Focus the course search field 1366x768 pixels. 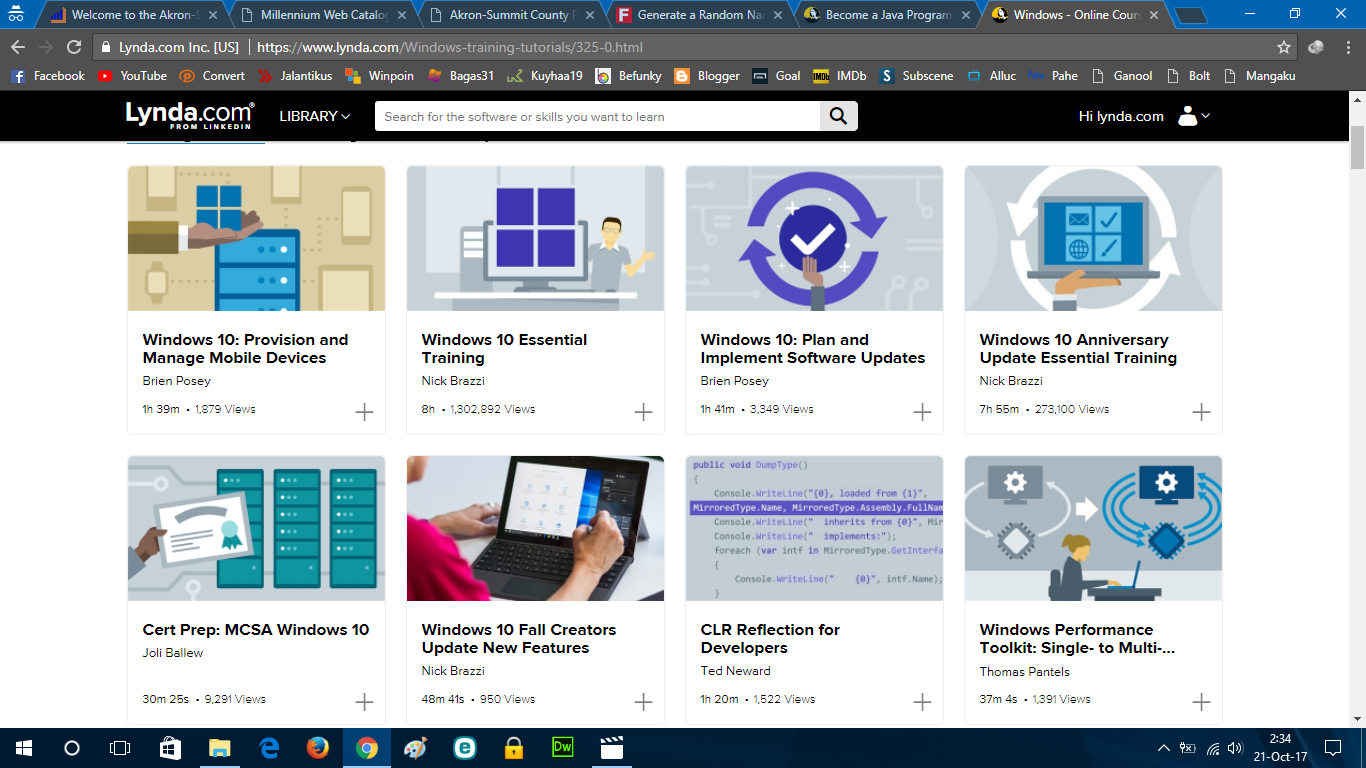(598, 117)
